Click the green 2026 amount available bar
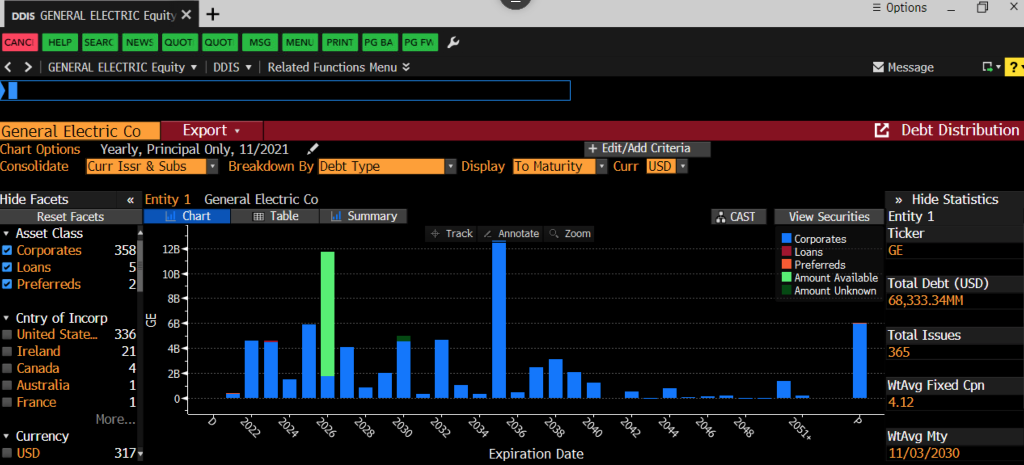This screenshot has width=1024, height=465. (328, 314)
